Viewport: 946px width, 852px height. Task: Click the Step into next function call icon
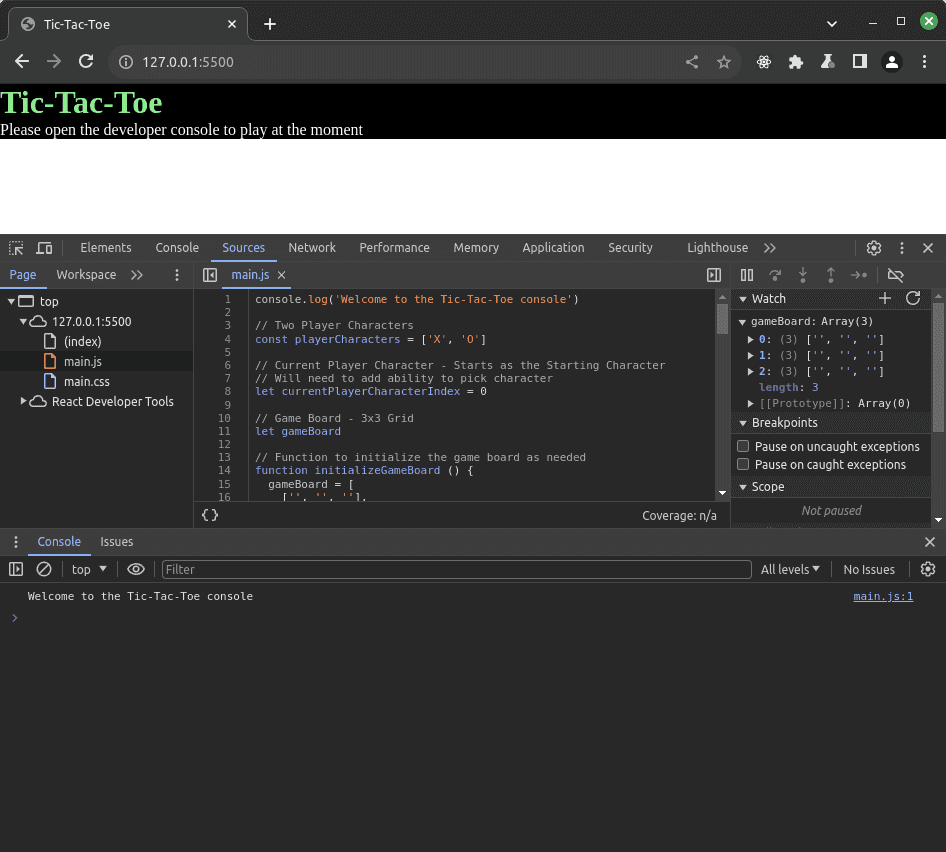tap(803, 275)
